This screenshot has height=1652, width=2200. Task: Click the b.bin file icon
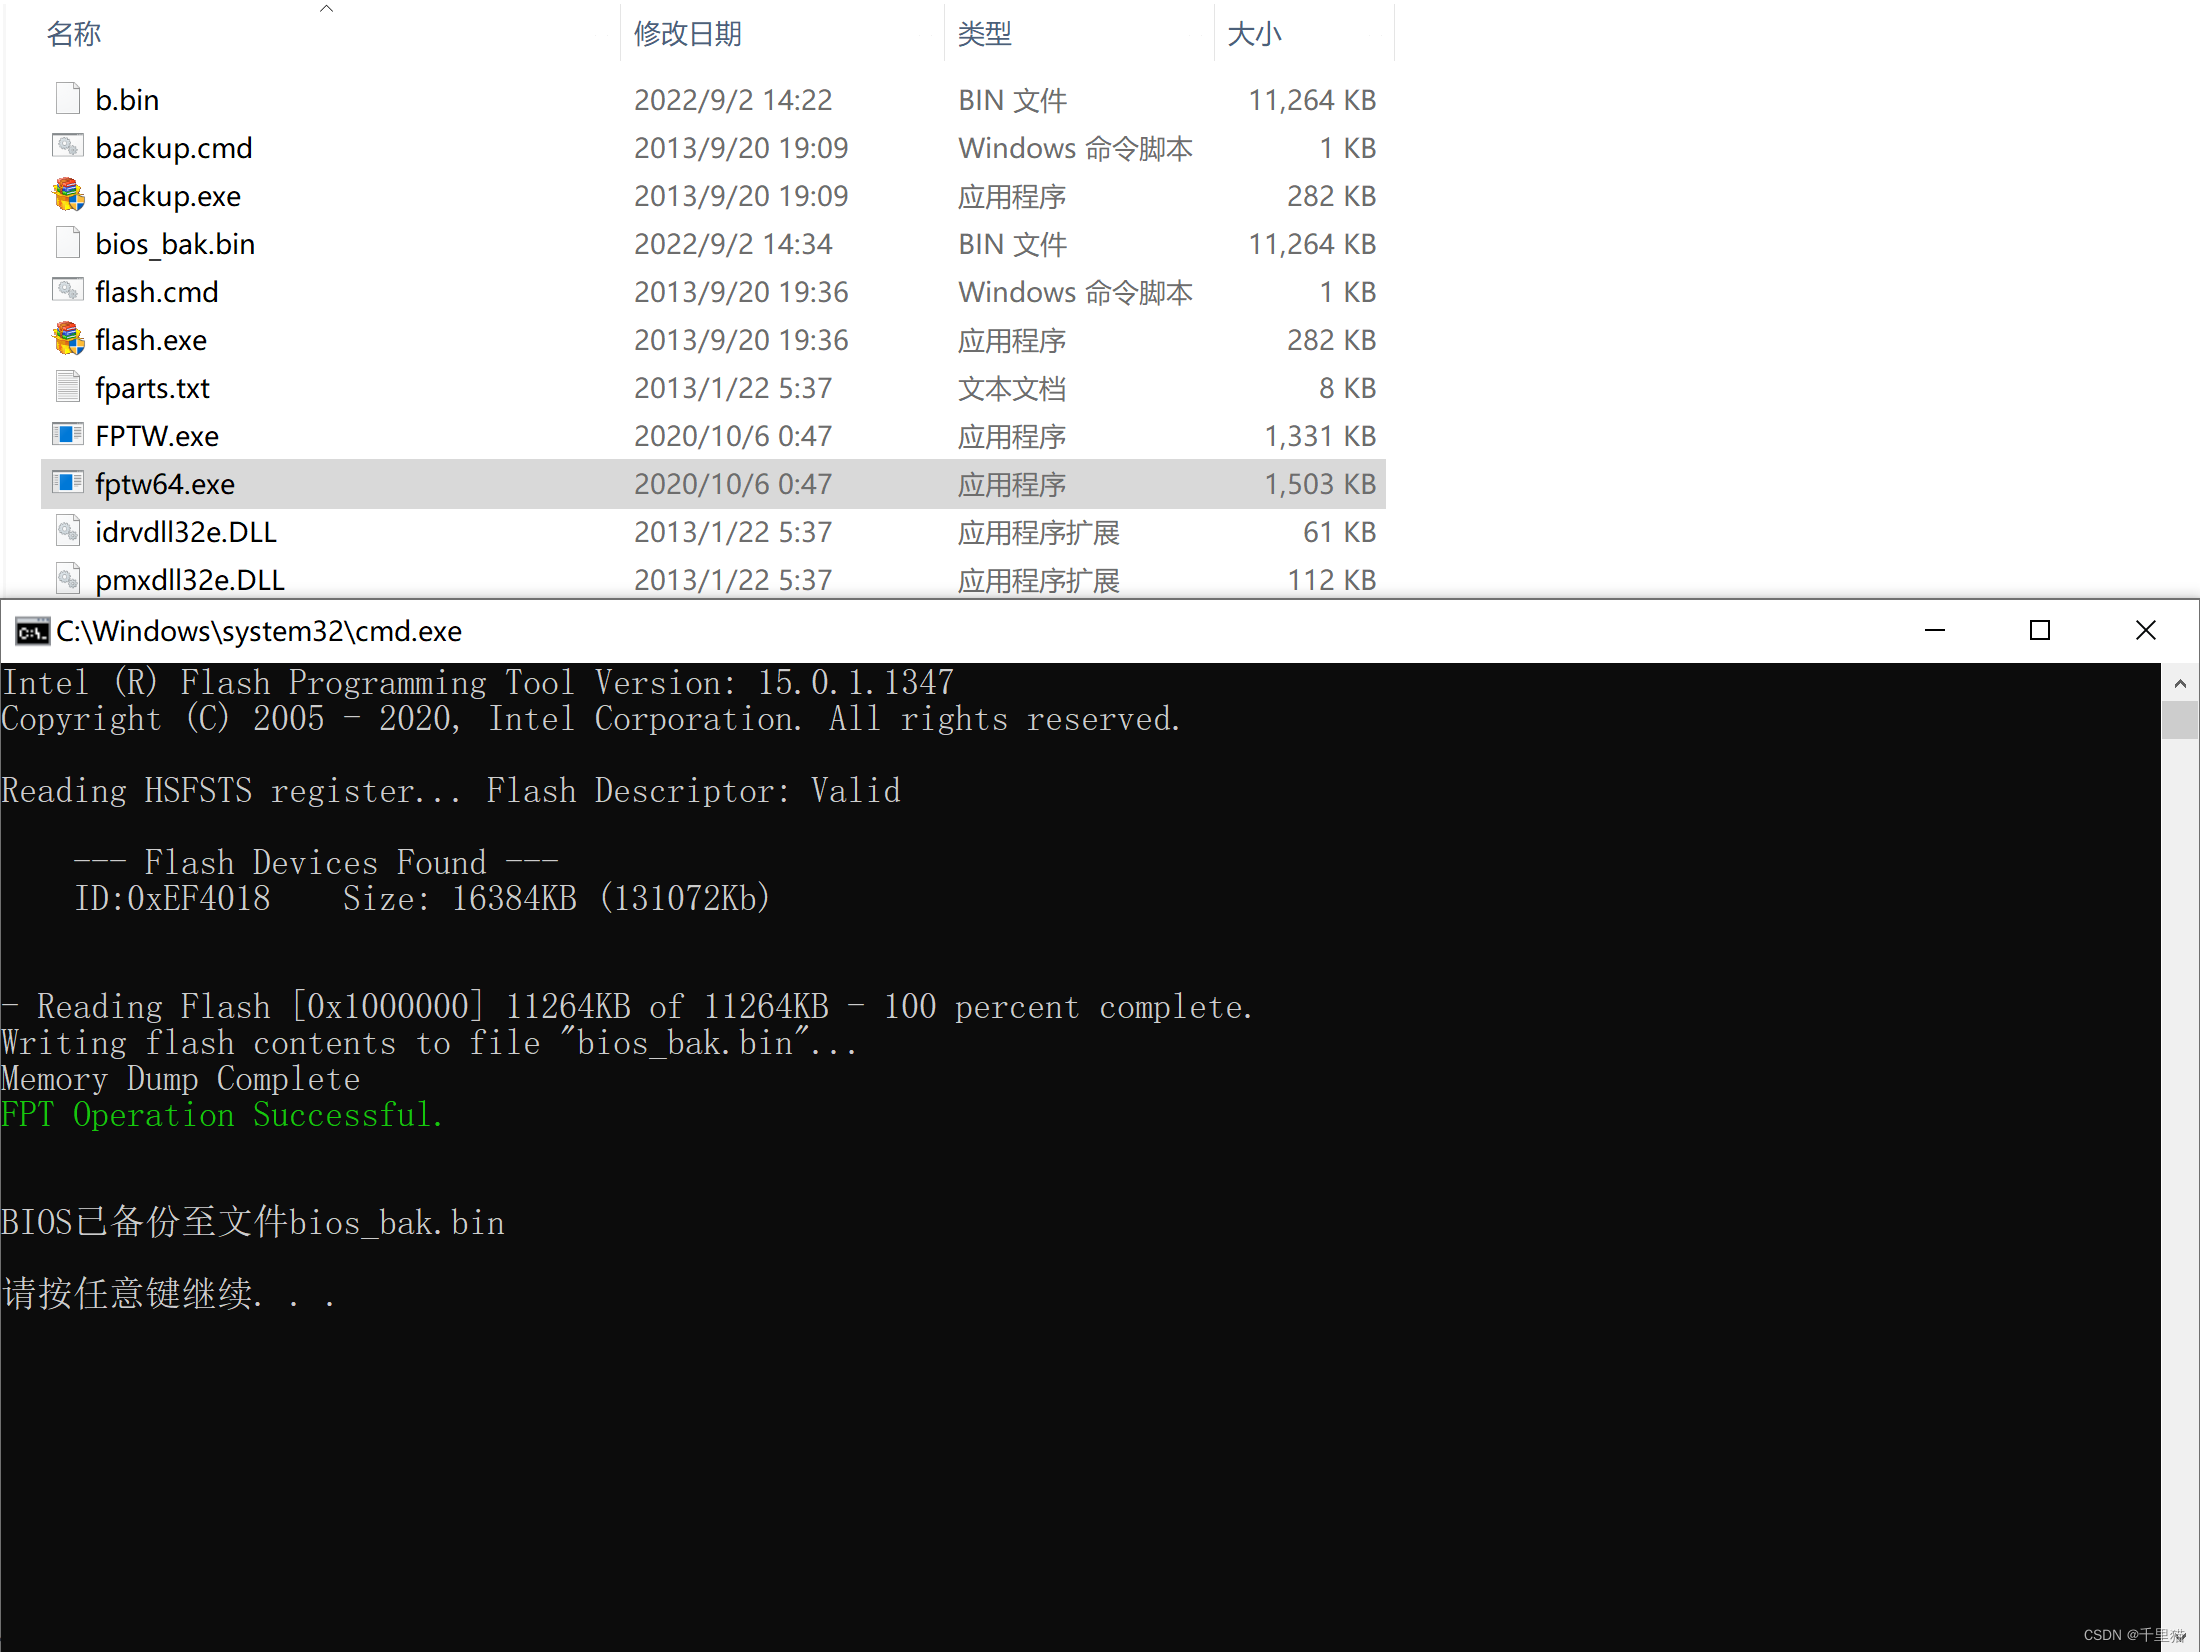click(68, 99)
